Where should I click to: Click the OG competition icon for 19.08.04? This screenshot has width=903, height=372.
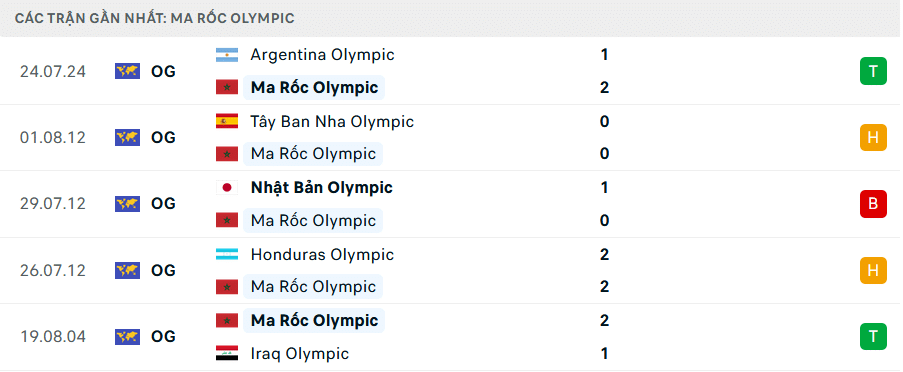click(127, 337)
